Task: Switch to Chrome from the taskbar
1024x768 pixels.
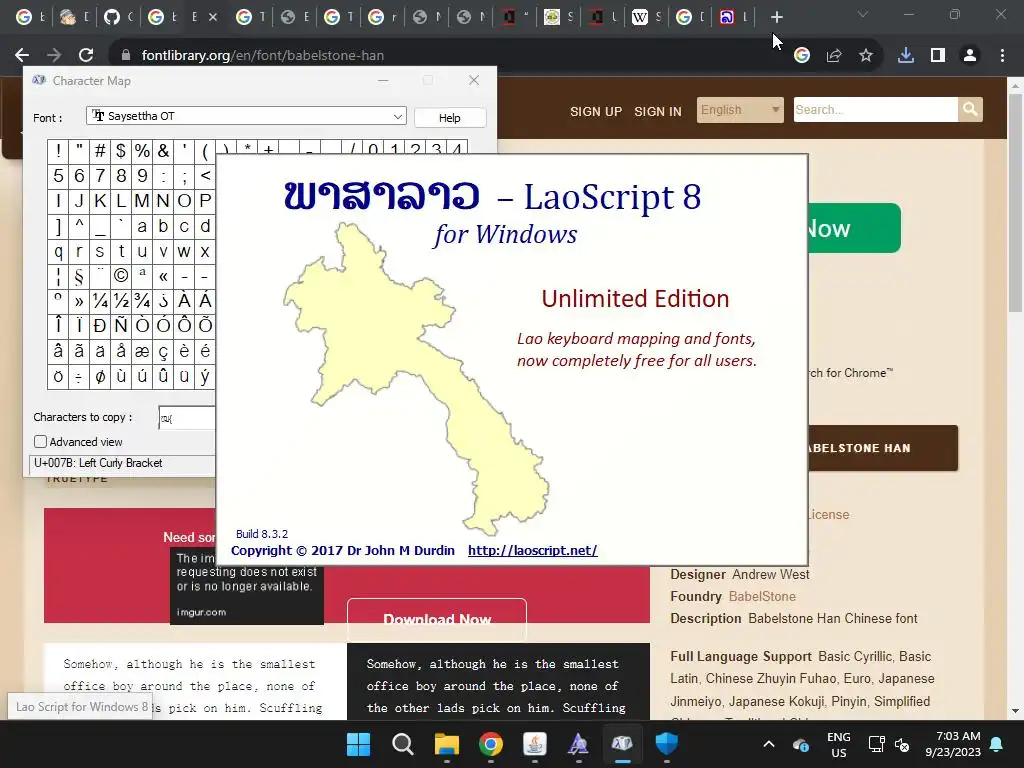Action: [x=490, y=744]
